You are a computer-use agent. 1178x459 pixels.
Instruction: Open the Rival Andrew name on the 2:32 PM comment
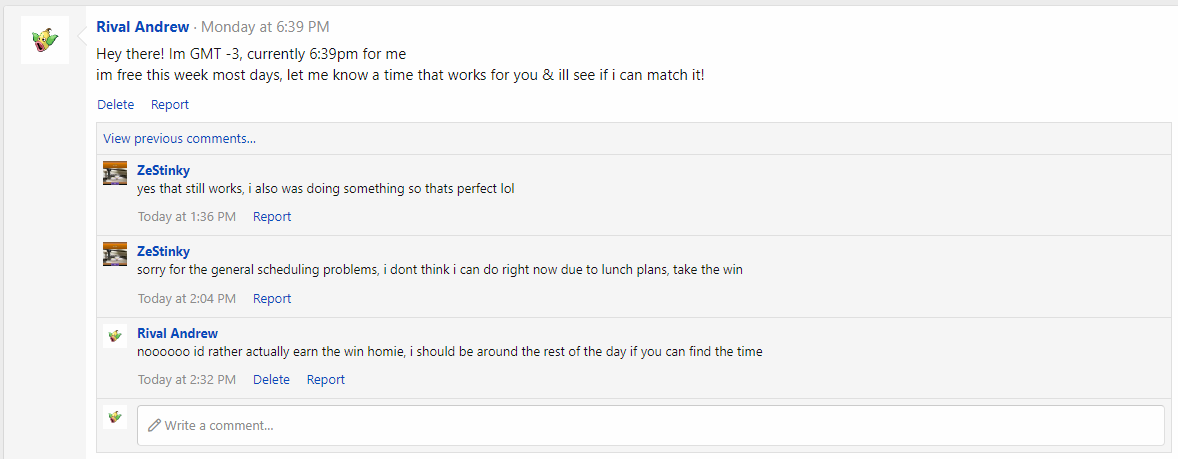(x=177, y=333)
